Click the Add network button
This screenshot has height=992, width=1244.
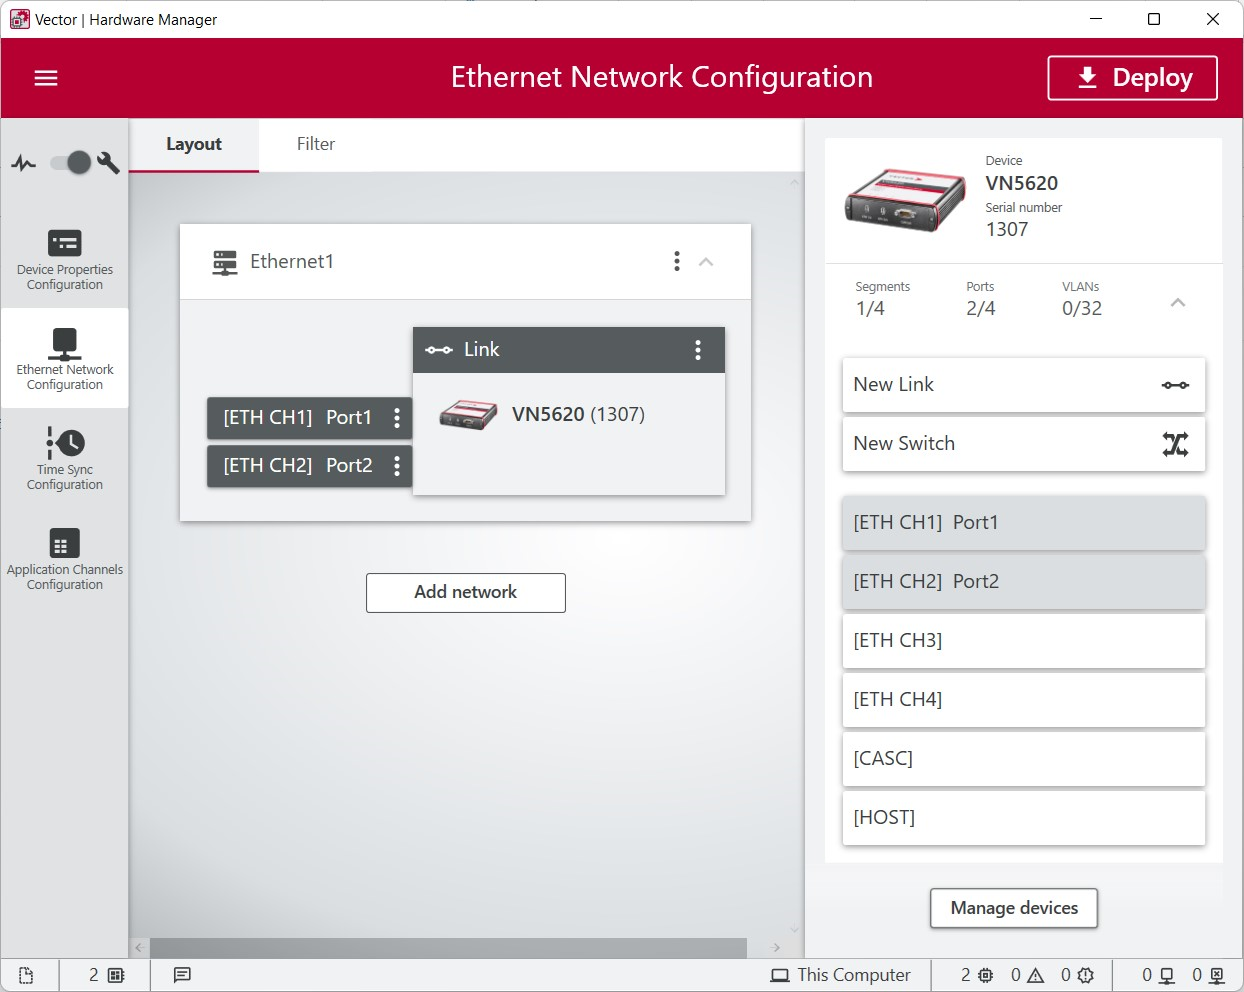pos(465,592)
